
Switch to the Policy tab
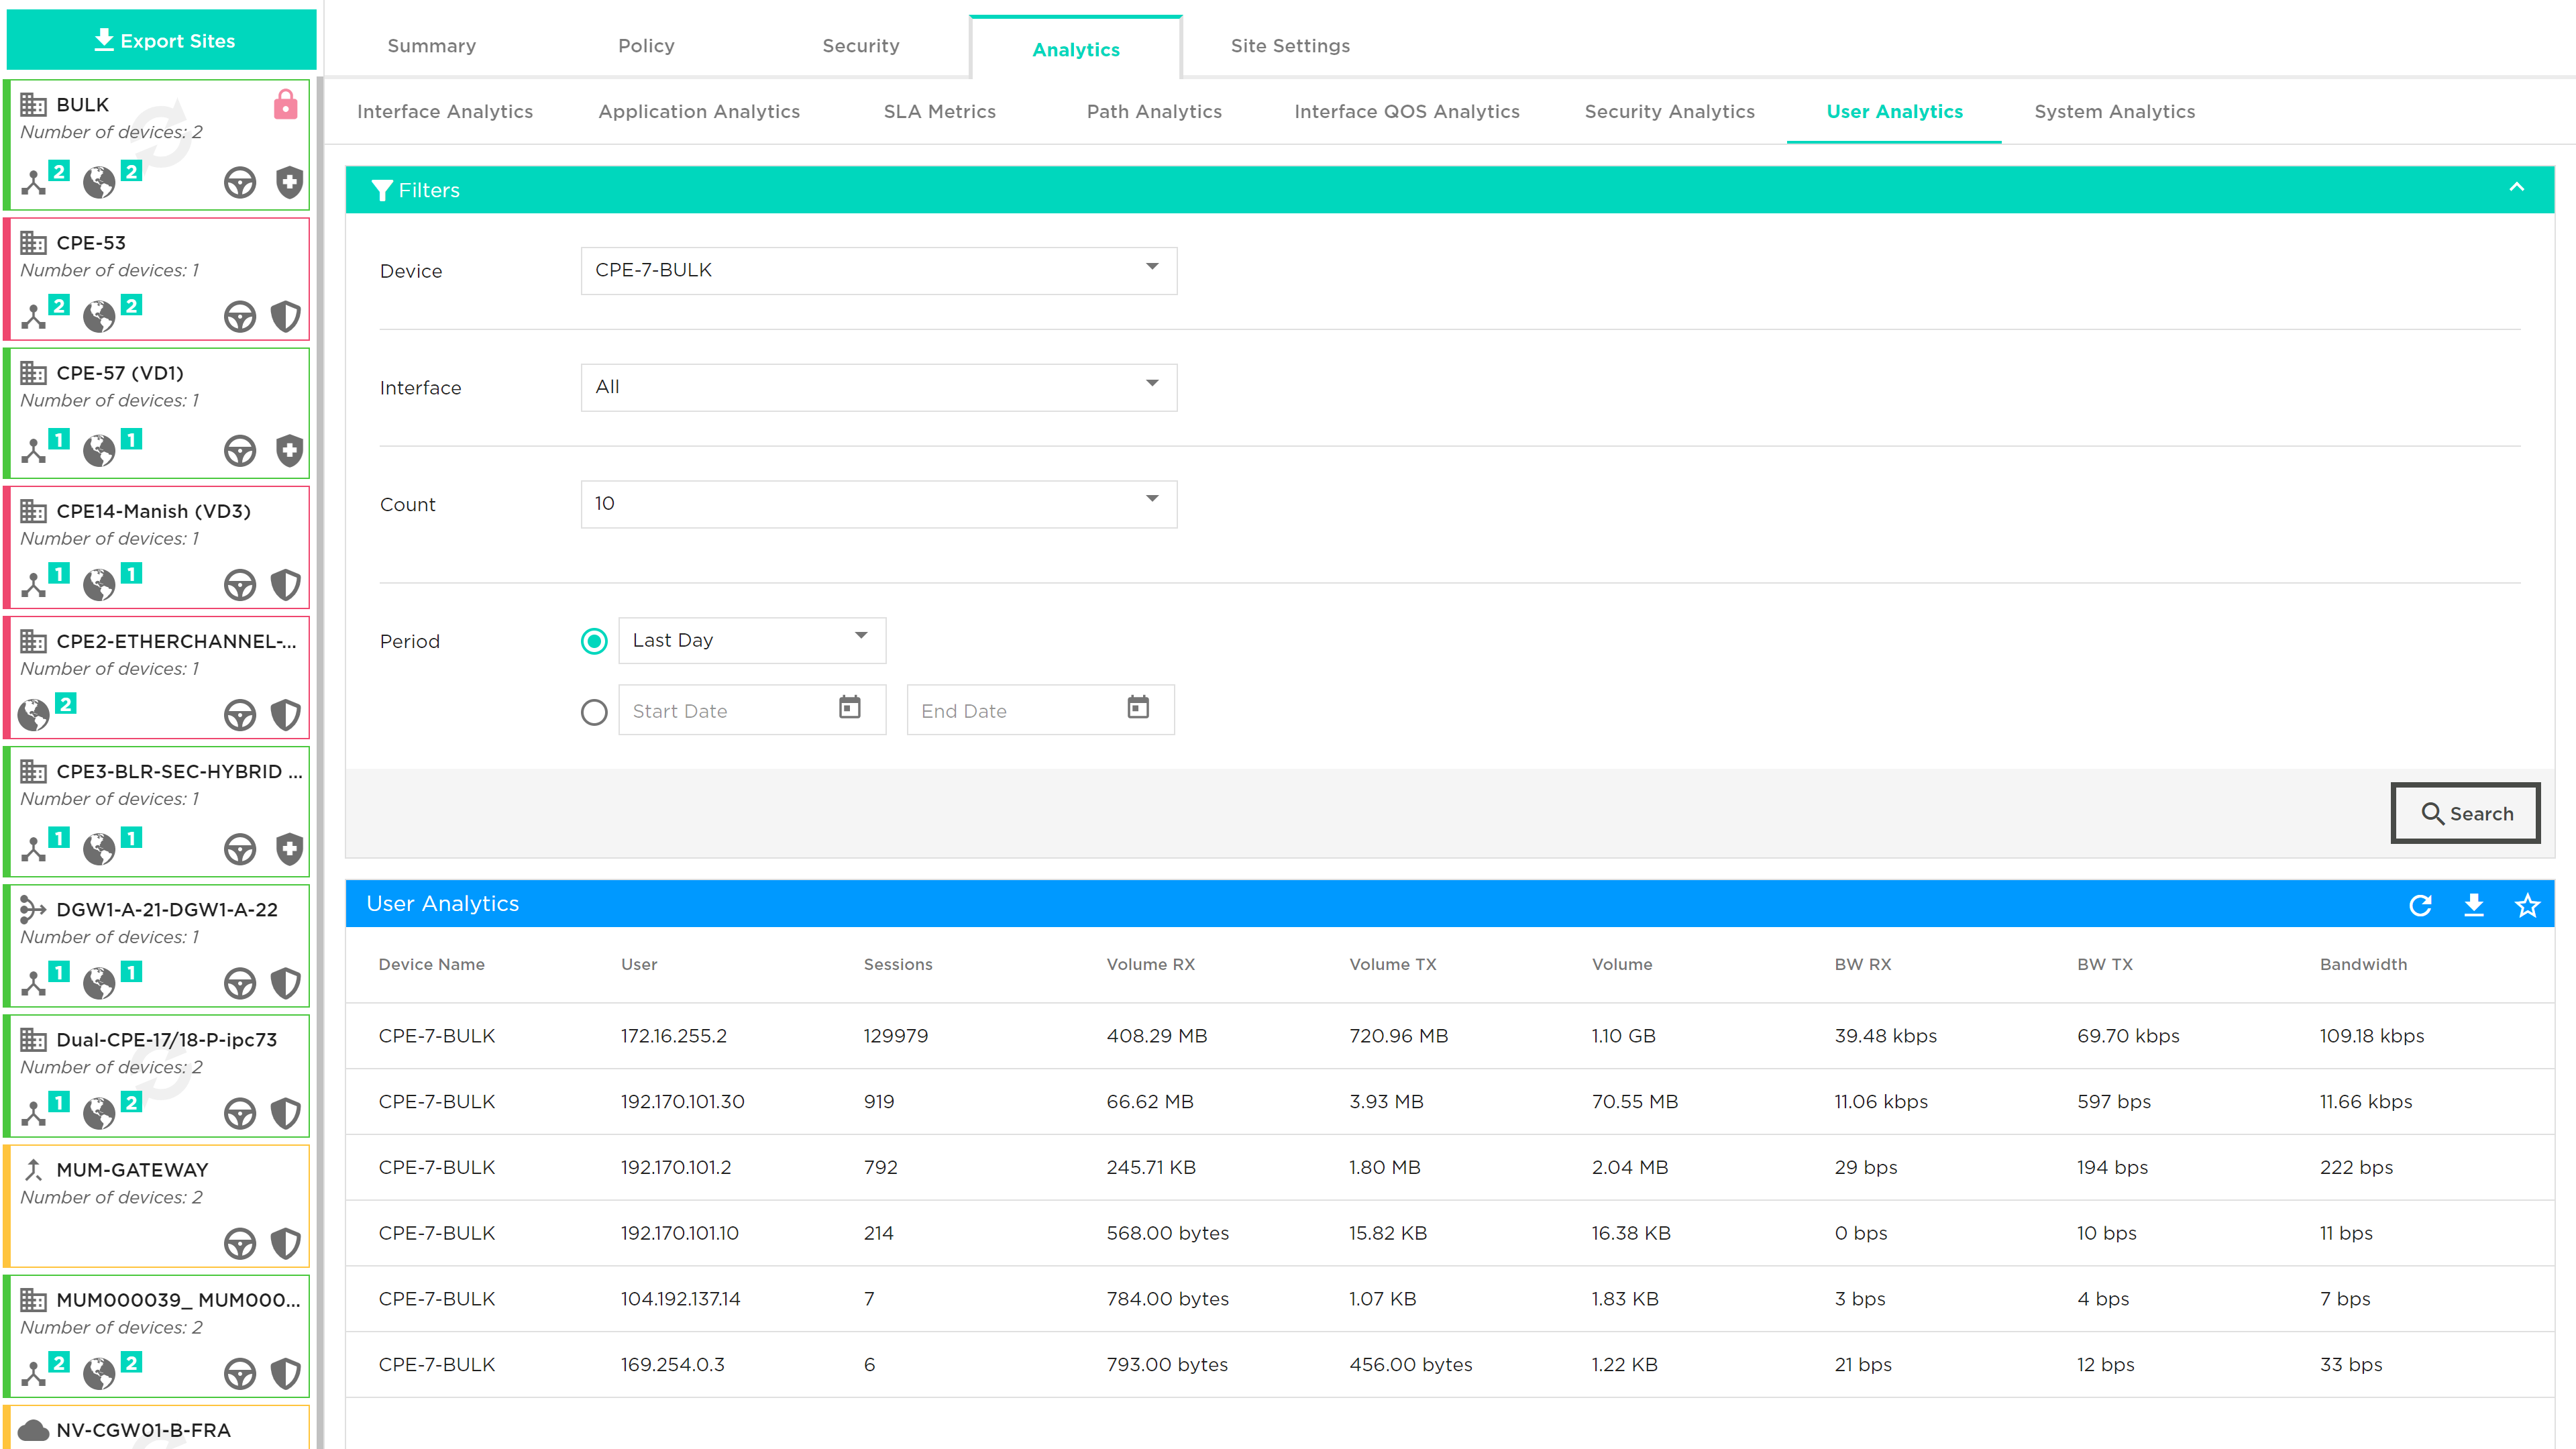[646, 46]
